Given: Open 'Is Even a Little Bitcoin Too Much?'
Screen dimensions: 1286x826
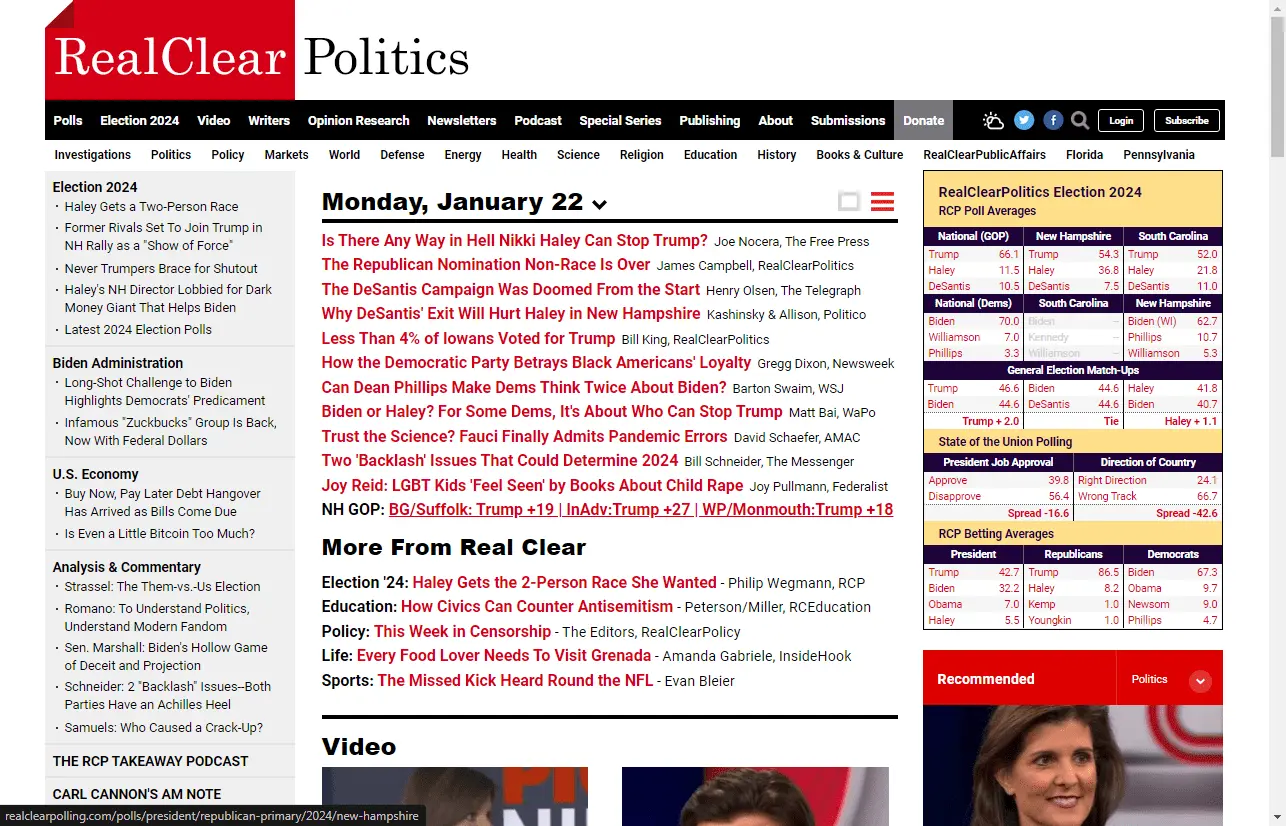Looking at the screenshot, I should (160, 534).
